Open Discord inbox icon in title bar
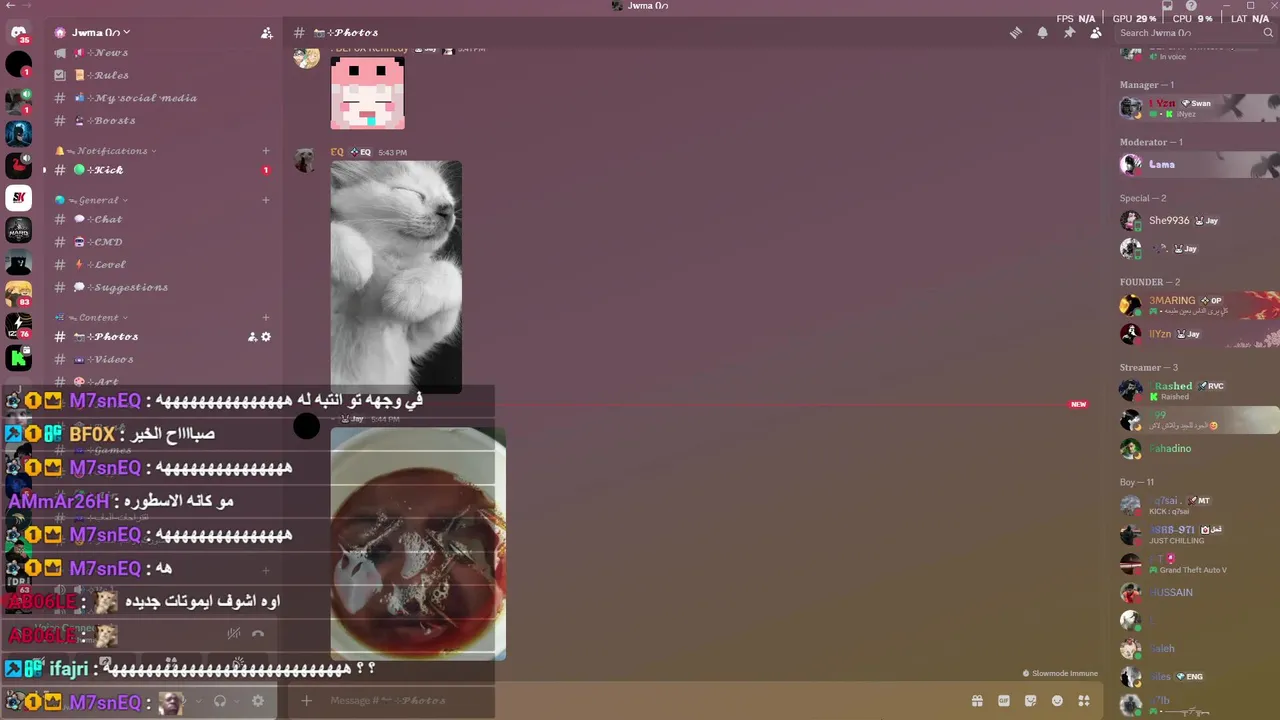This screenshot has width=1280, height=720. tap(1167, 6)
